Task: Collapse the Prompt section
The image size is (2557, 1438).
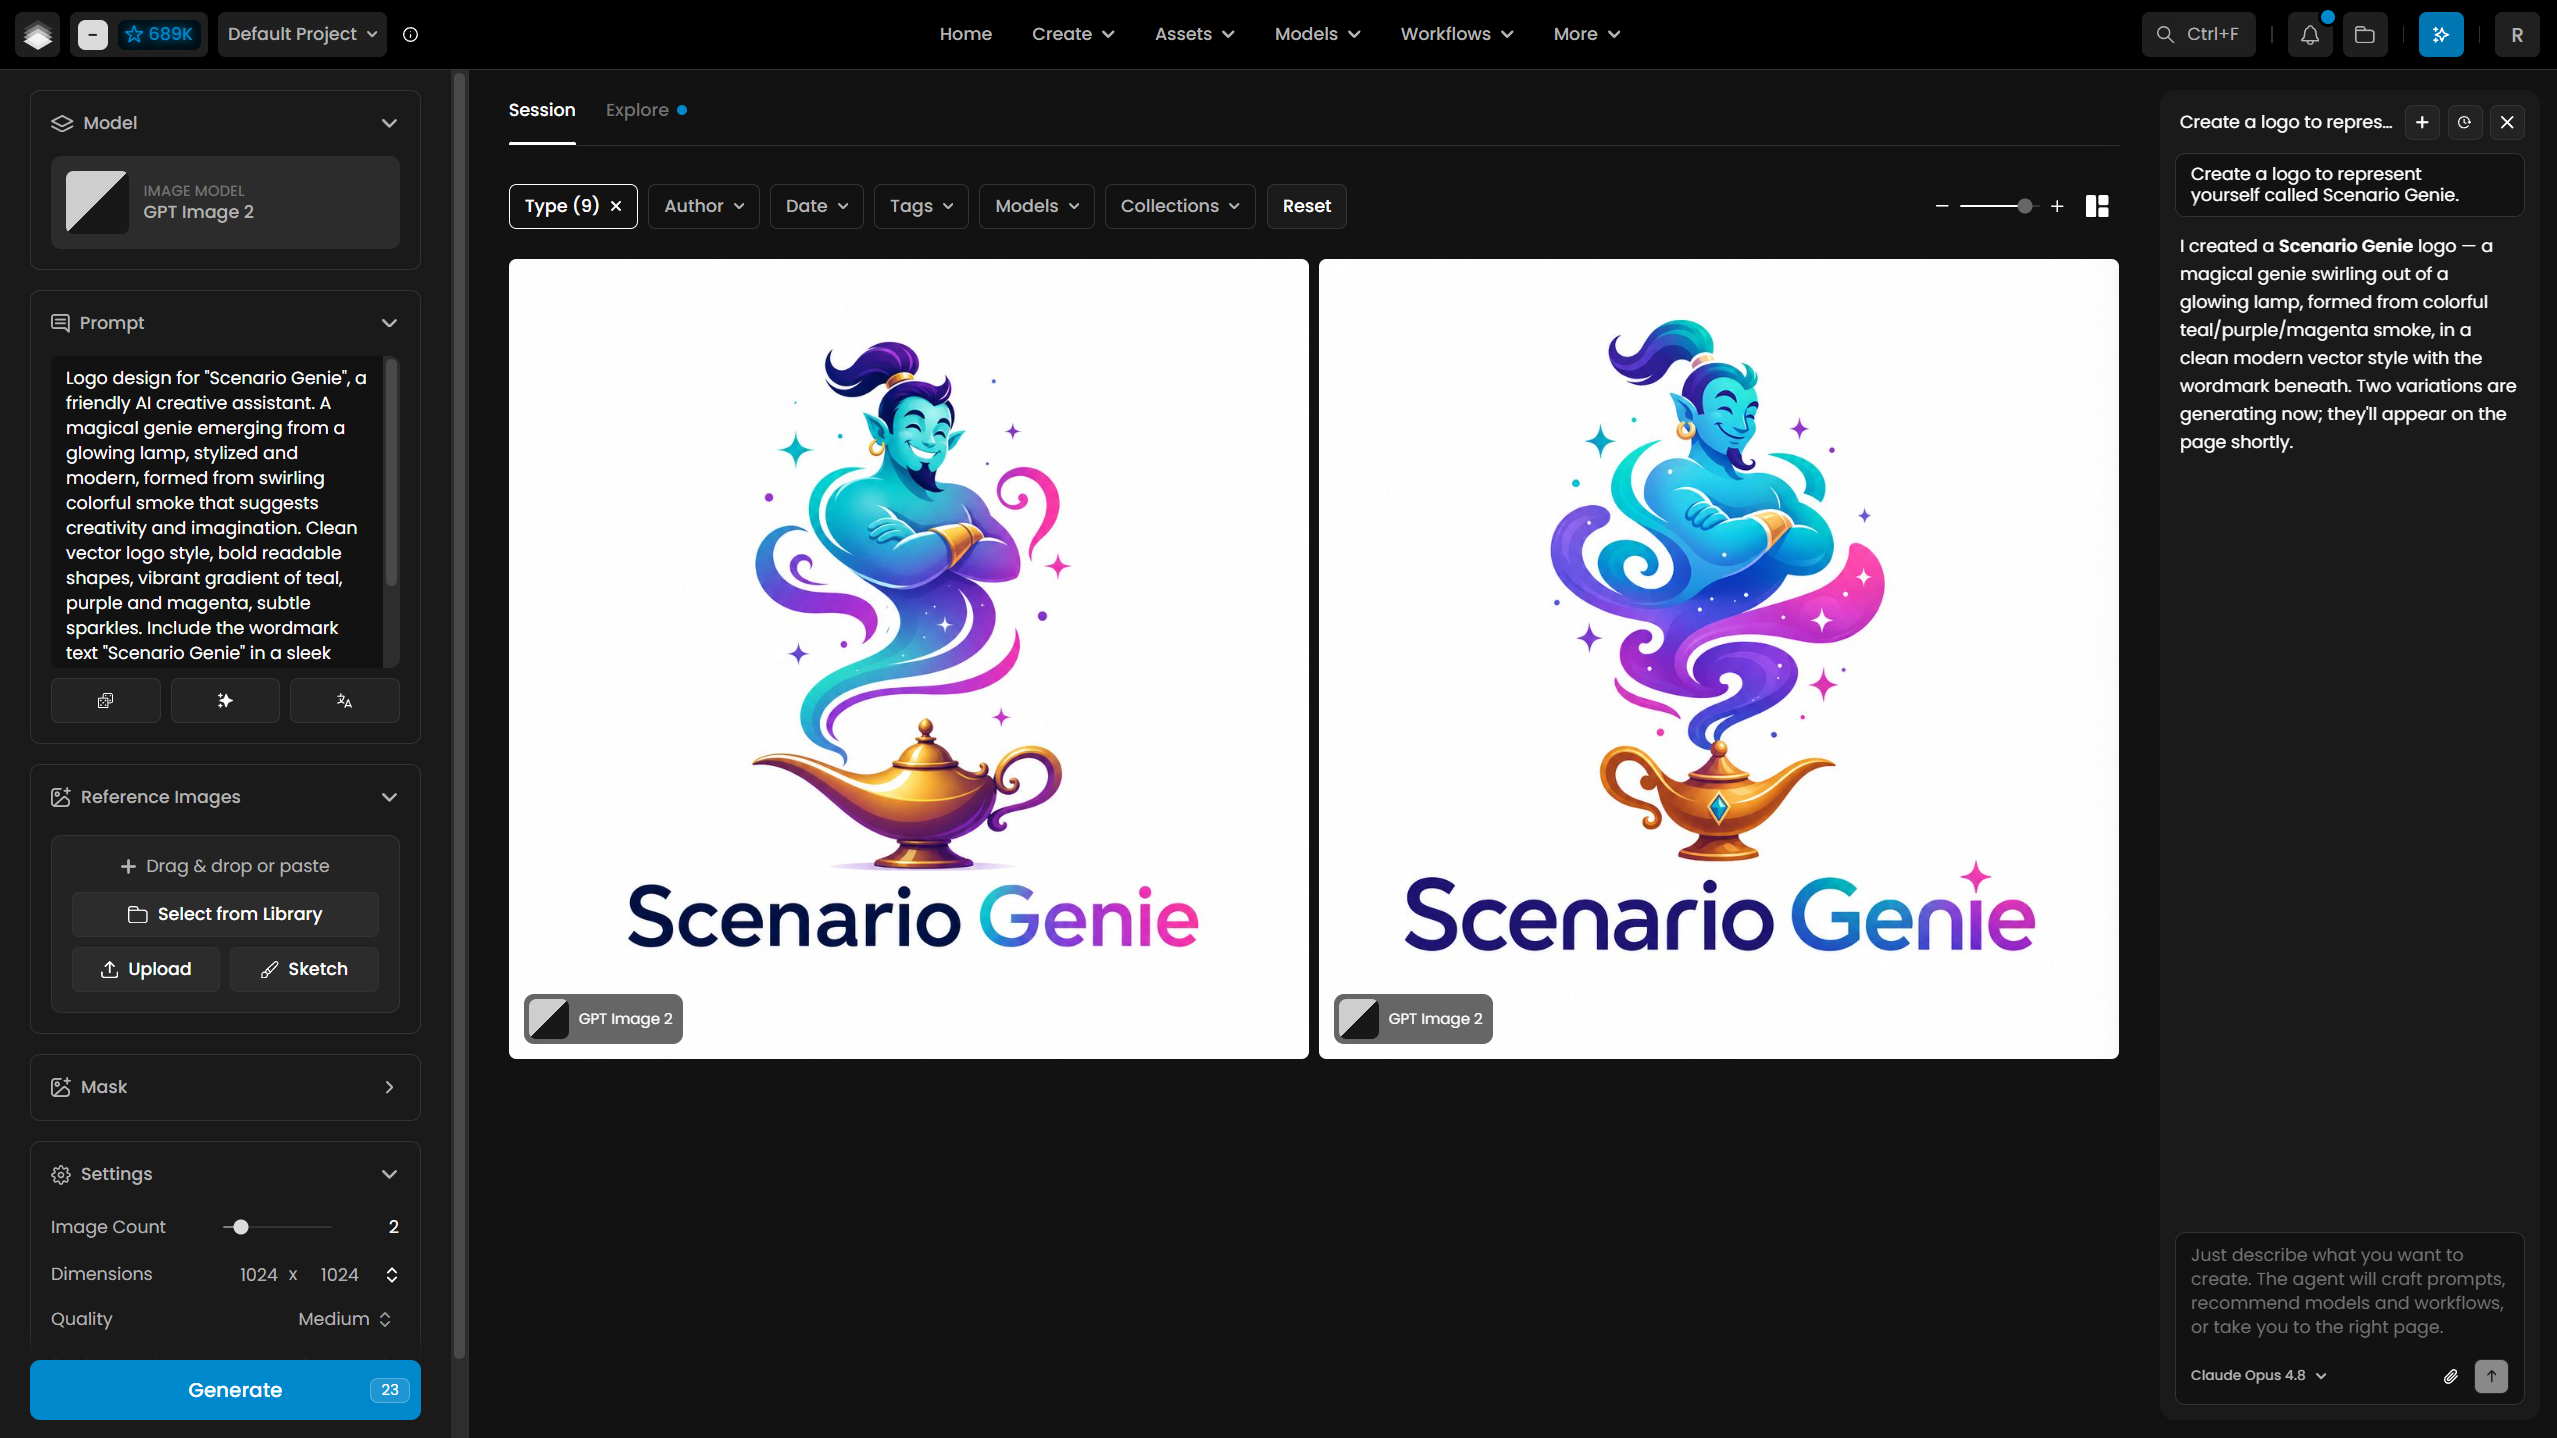Action: point(389,323)
